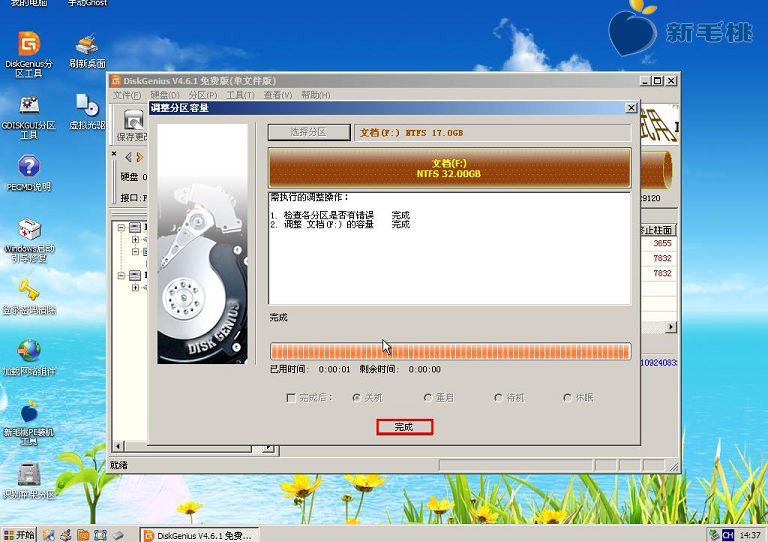The height and width of the screenshot is (542, 768).
Task: Click the 保存更改 toolbar icon in DiskGenius
Action: [133, 126]
